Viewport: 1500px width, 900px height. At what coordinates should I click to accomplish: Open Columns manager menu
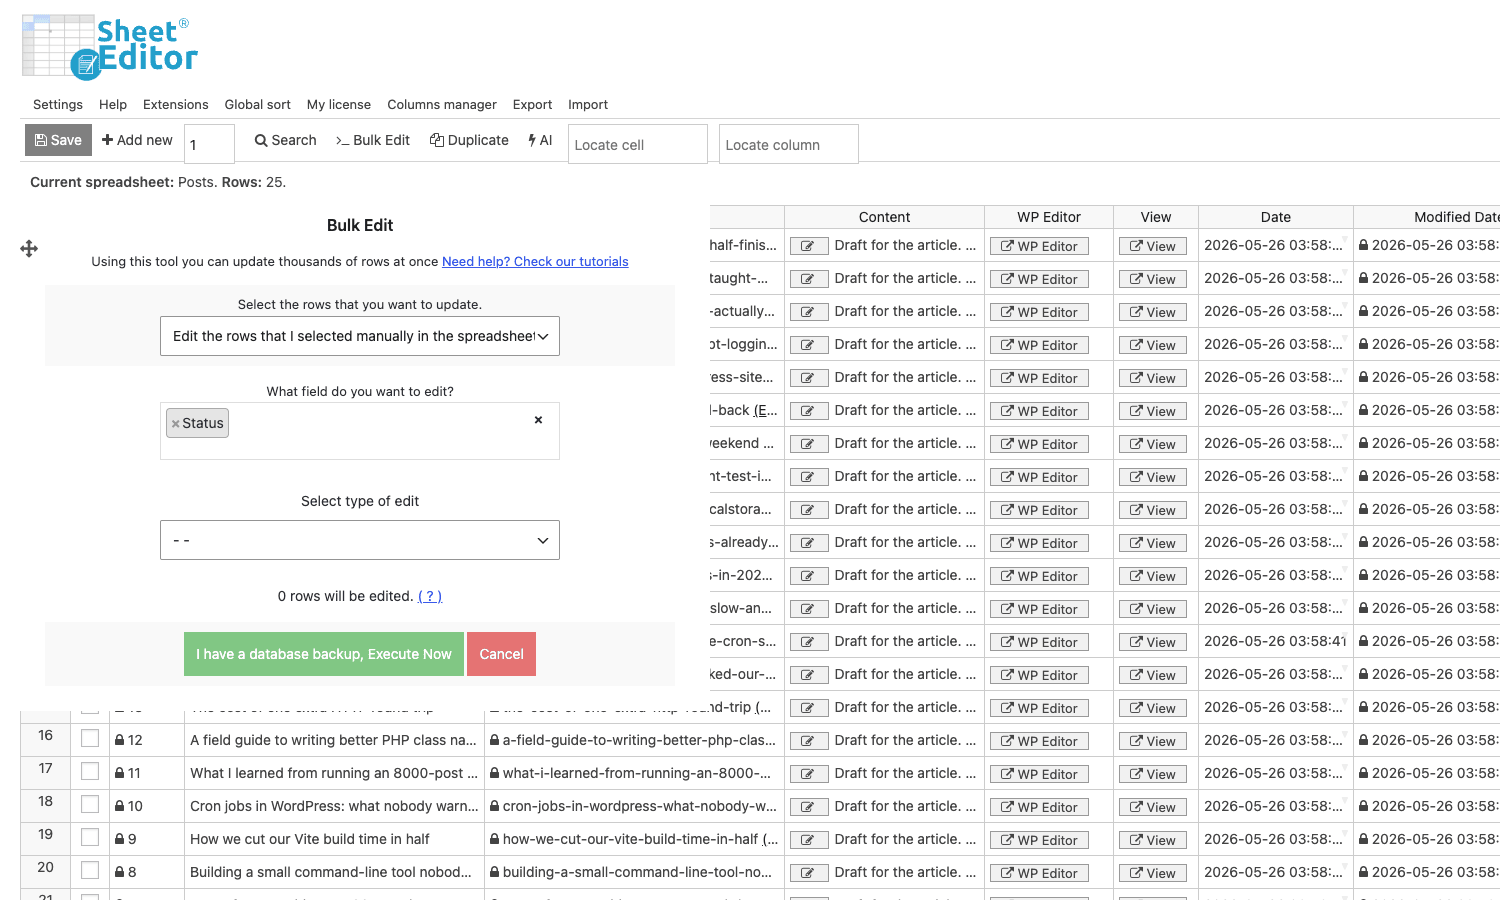[x=442, y=104]
